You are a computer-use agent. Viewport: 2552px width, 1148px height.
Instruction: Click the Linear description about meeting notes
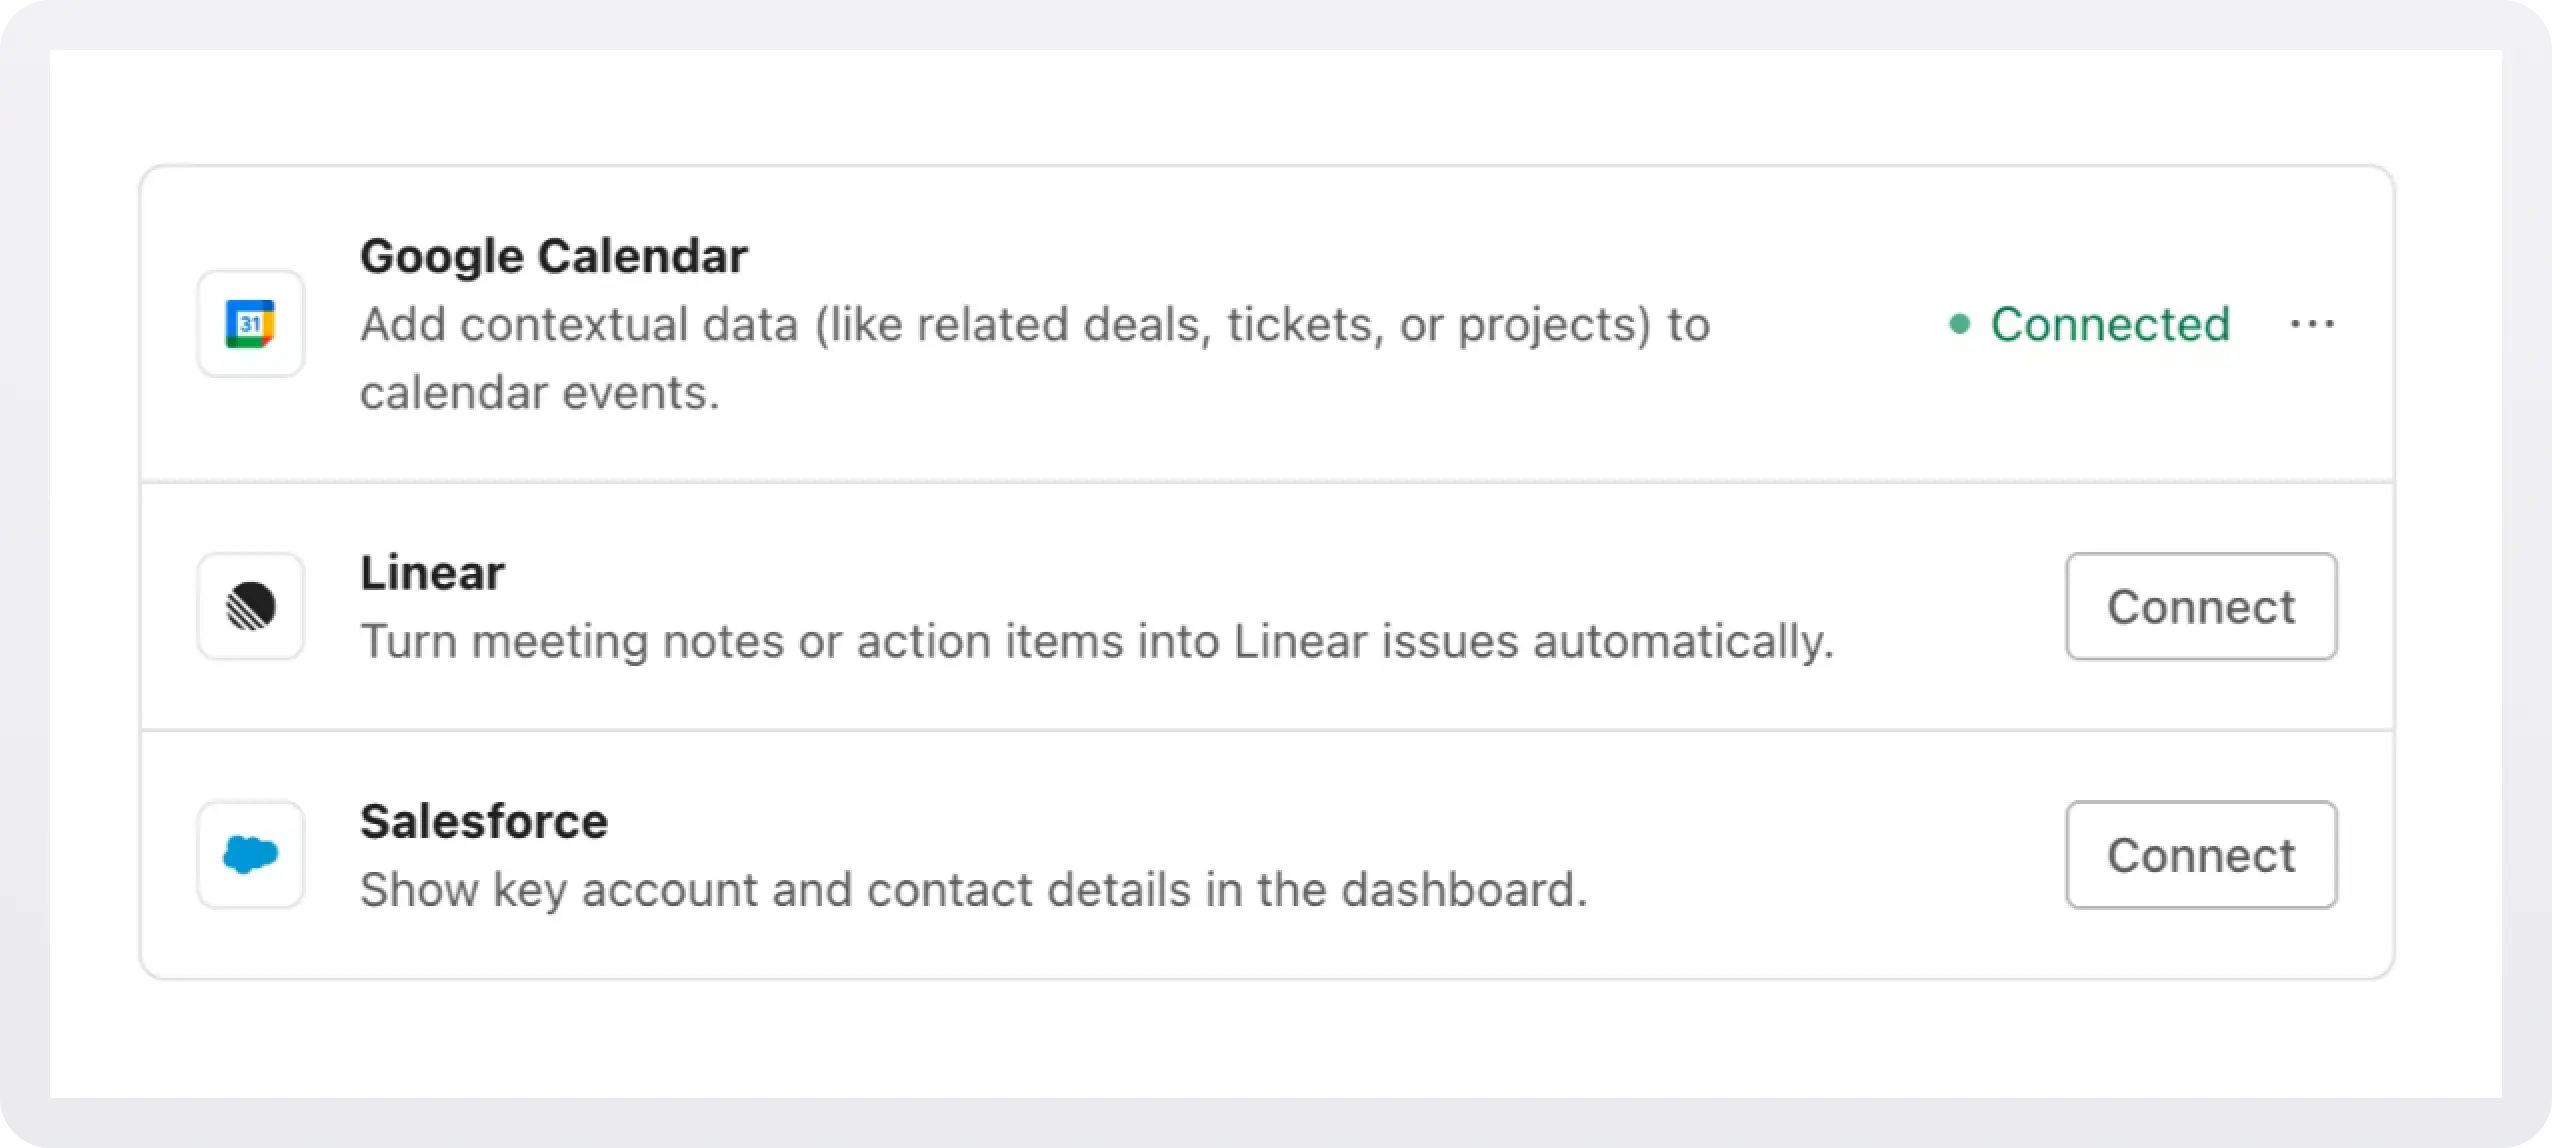tap(1097, 640)
